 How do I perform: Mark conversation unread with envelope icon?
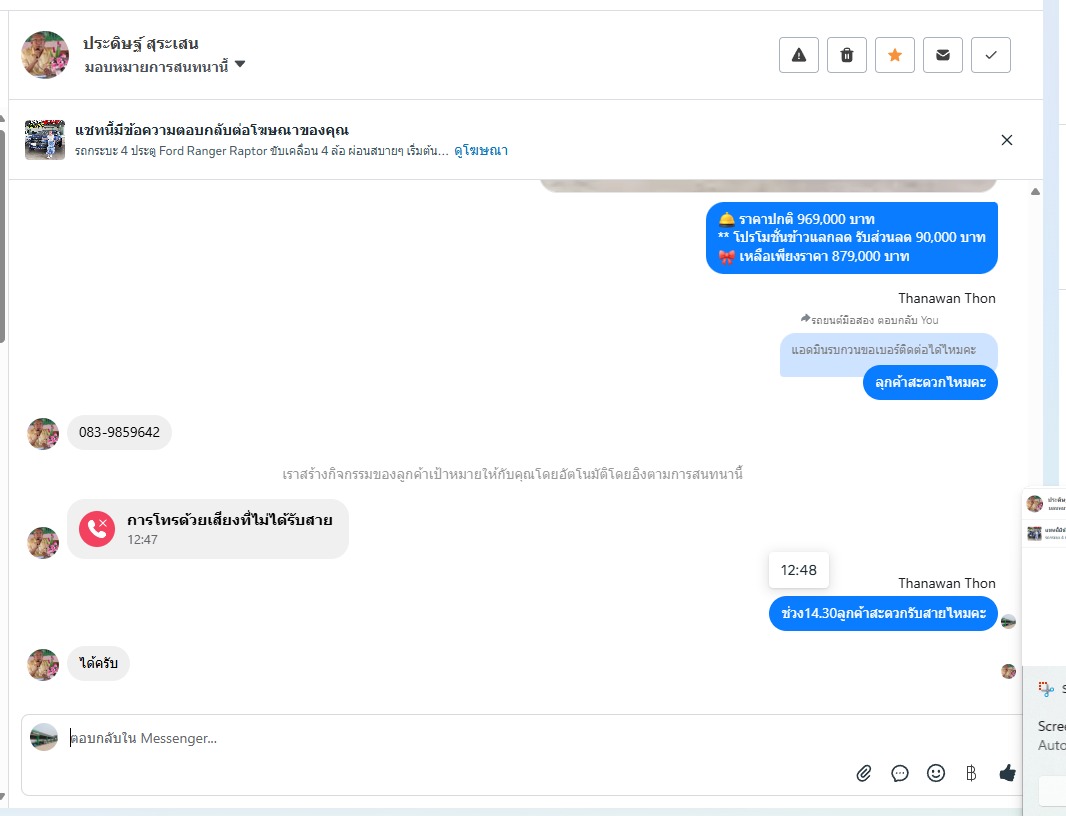click(x=942, y=55)
